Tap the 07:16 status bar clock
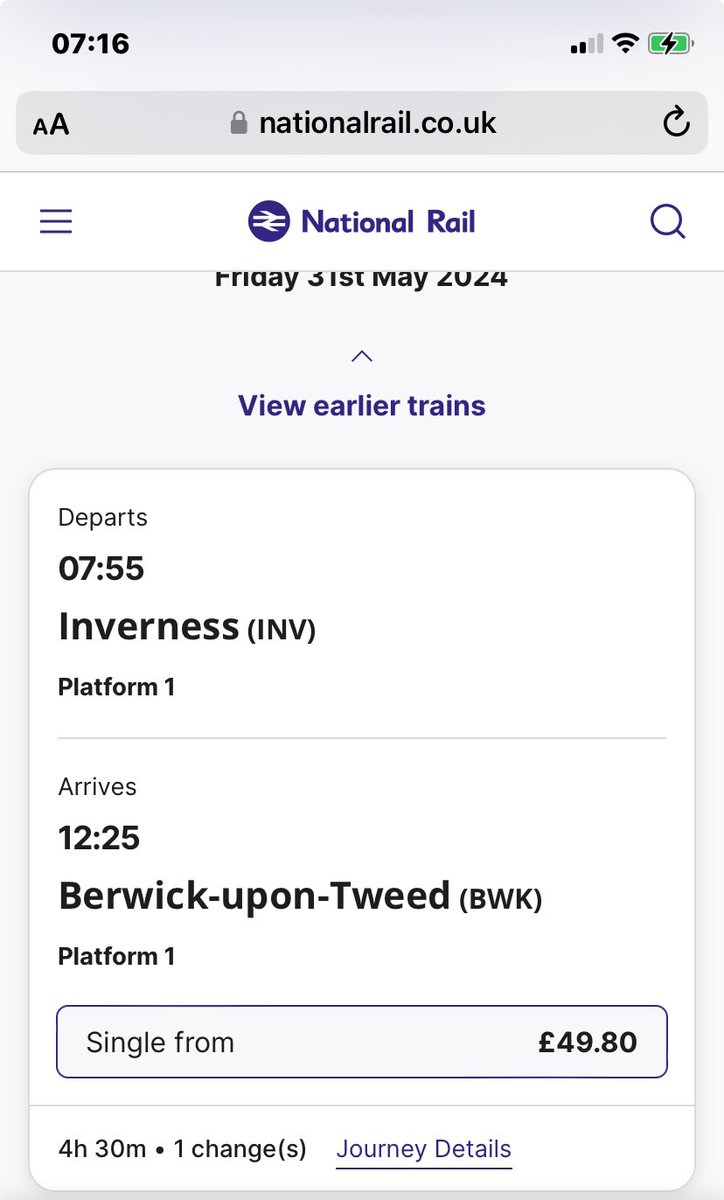This screenshot has height=1200, width=724. pos(90,44)
